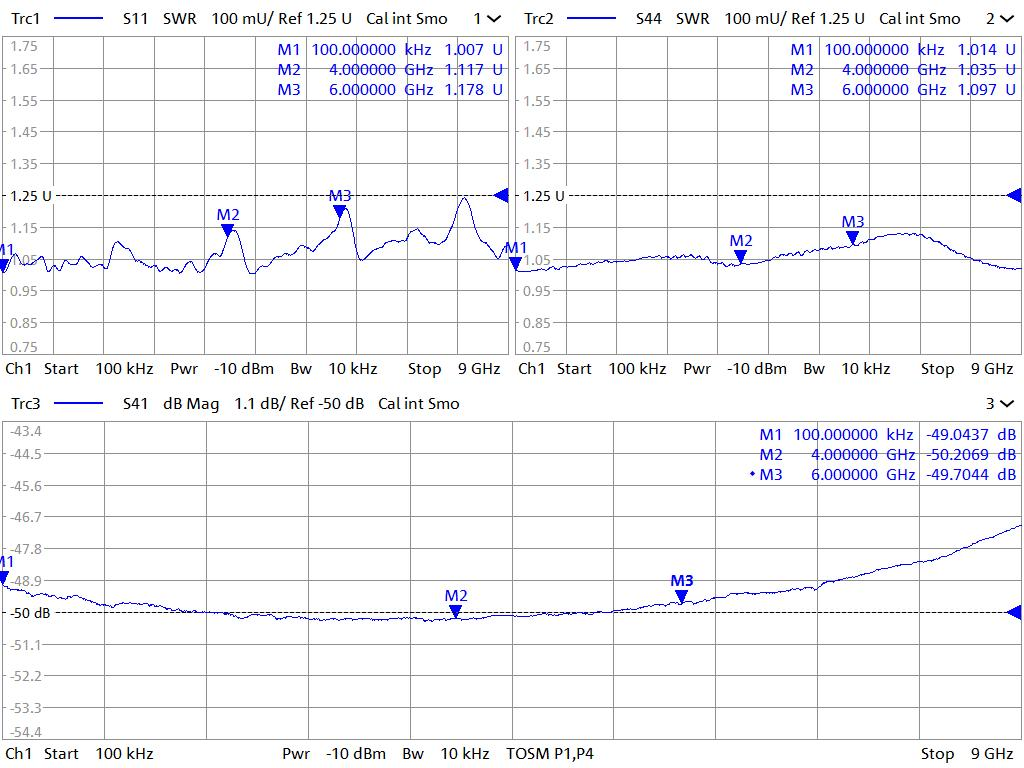Select marker M2 on the S41 trace
Image resolution: width=1024 pixels, height=768 pixels.
click(456, 610)
